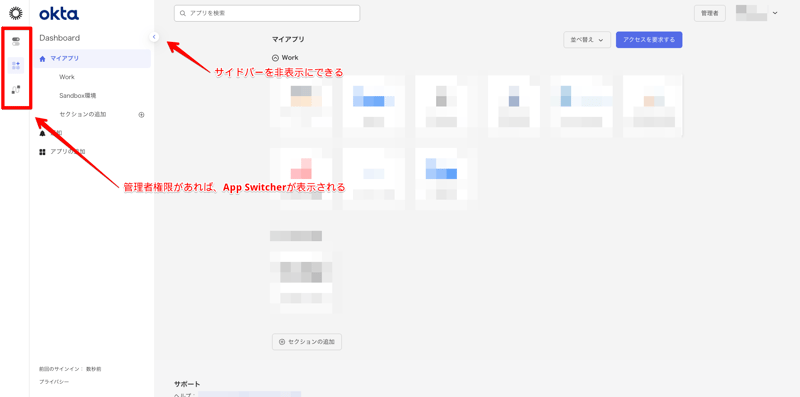Click the okta wordmark logo
Screen dimensions: 800x397
click(59, 14)
